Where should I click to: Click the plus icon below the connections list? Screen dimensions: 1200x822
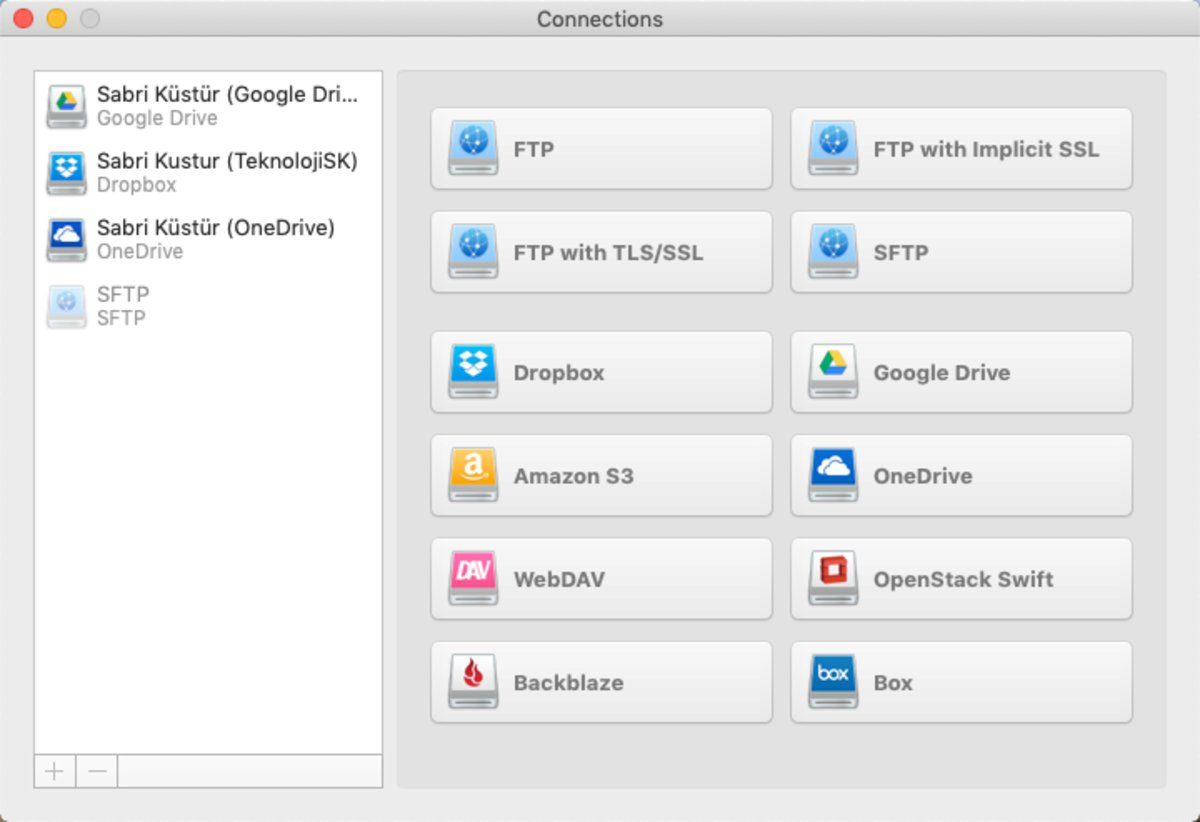(55, 771)
